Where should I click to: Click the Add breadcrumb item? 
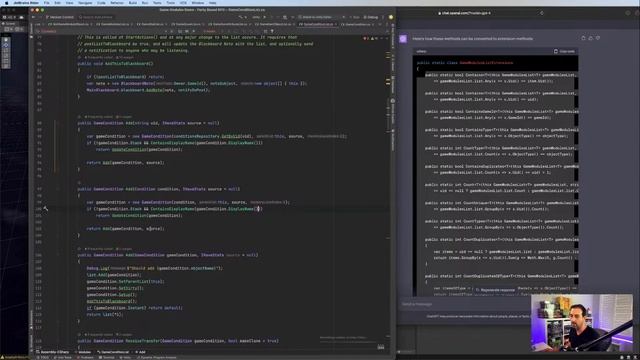(x=141, y=352)
